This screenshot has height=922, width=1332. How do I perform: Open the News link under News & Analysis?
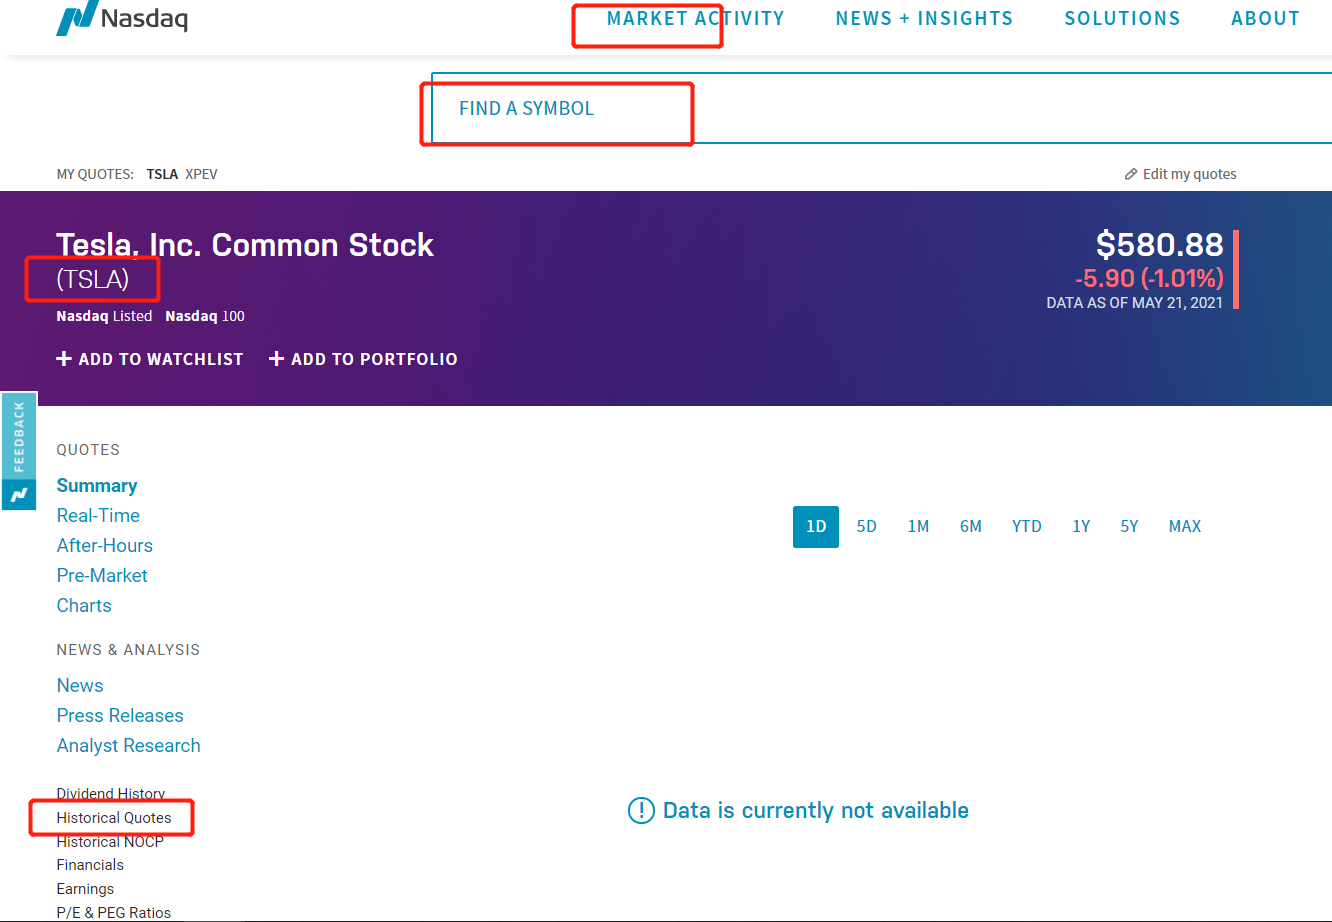pyautogui.click(x=80, y=686)
